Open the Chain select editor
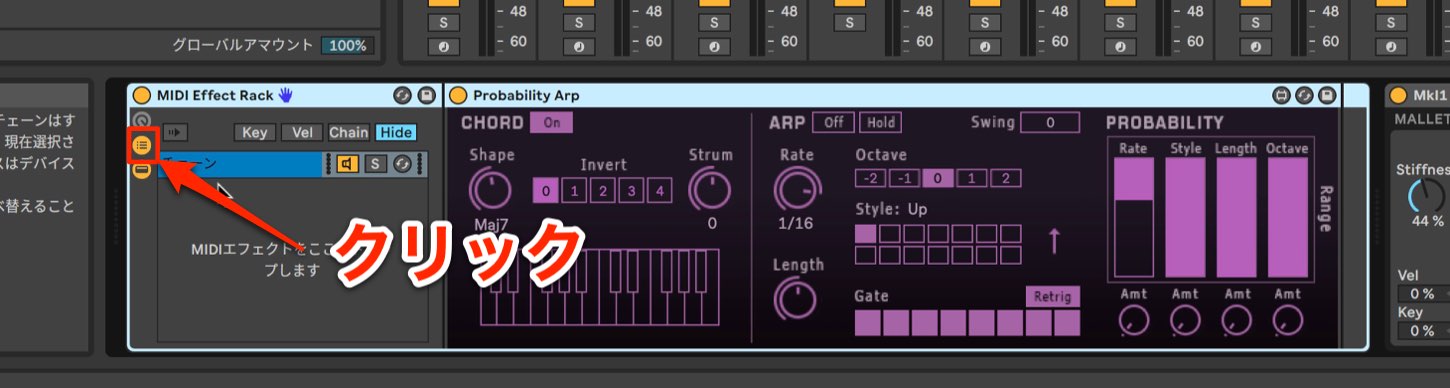The image size is (1450, 388). coord(349,132)
